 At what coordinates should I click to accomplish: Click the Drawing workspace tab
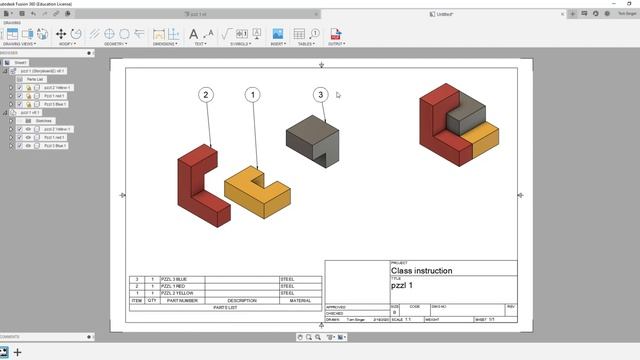(x=12, y=22)
